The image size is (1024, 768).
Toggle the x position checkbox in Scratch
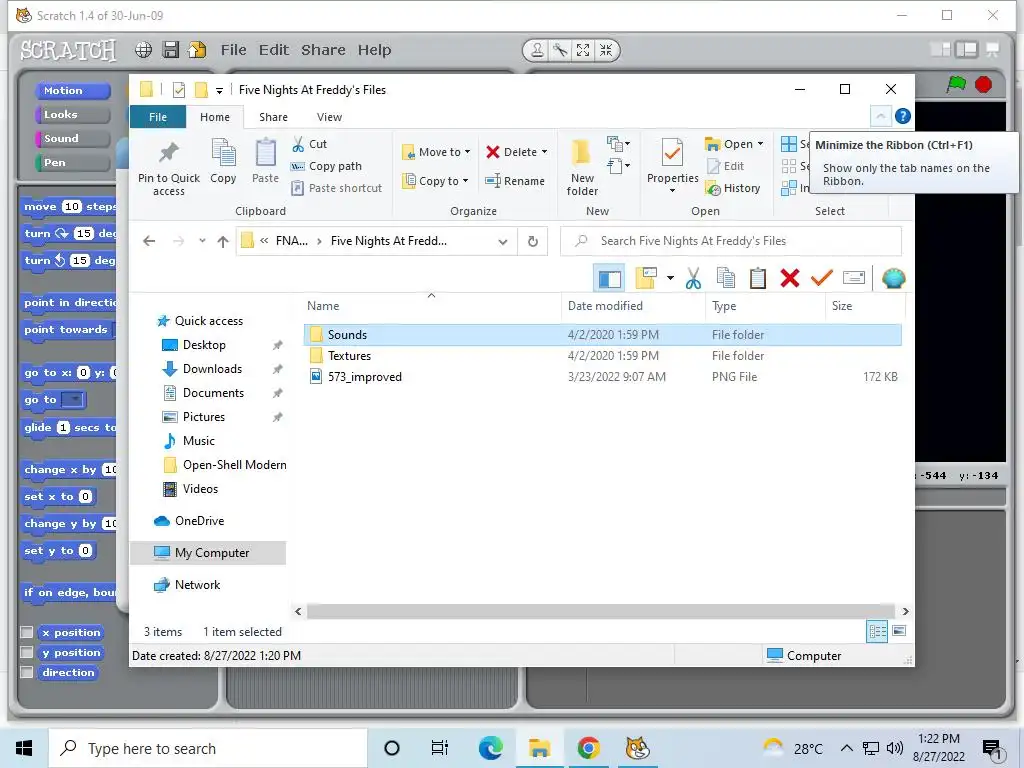[27, 632]
